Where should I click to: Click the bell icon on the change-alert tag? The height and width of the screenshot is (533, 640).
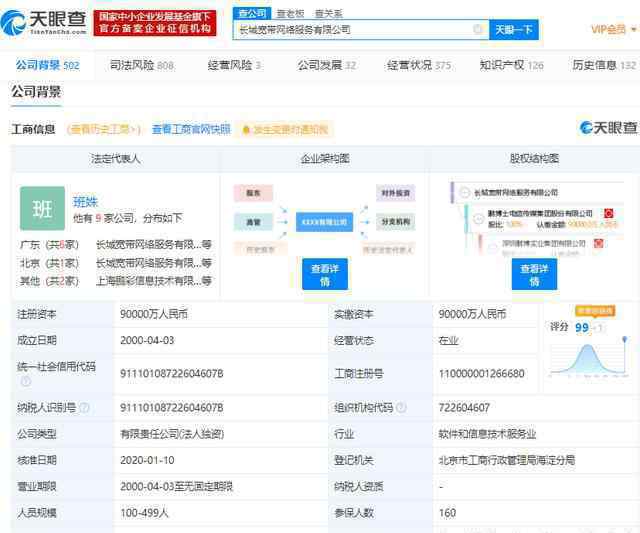pos(246,130)
